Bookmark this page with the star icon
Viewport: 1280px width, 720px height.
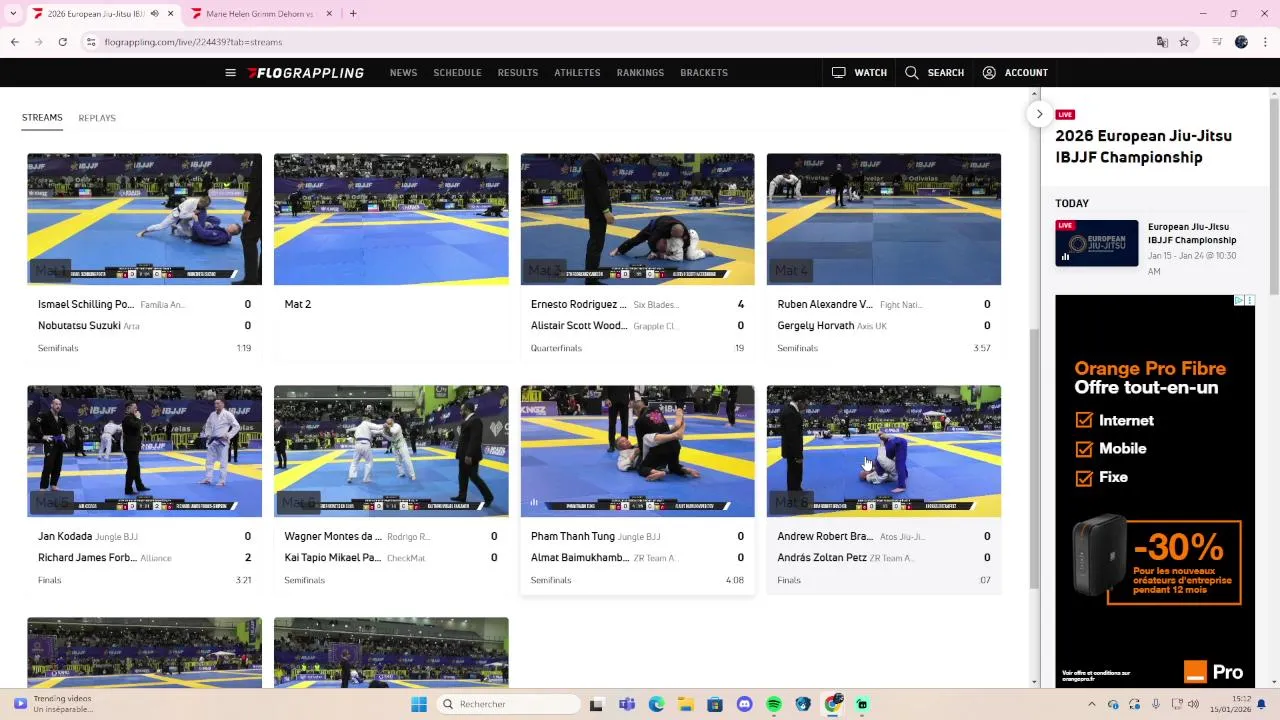click(1184, 42)
